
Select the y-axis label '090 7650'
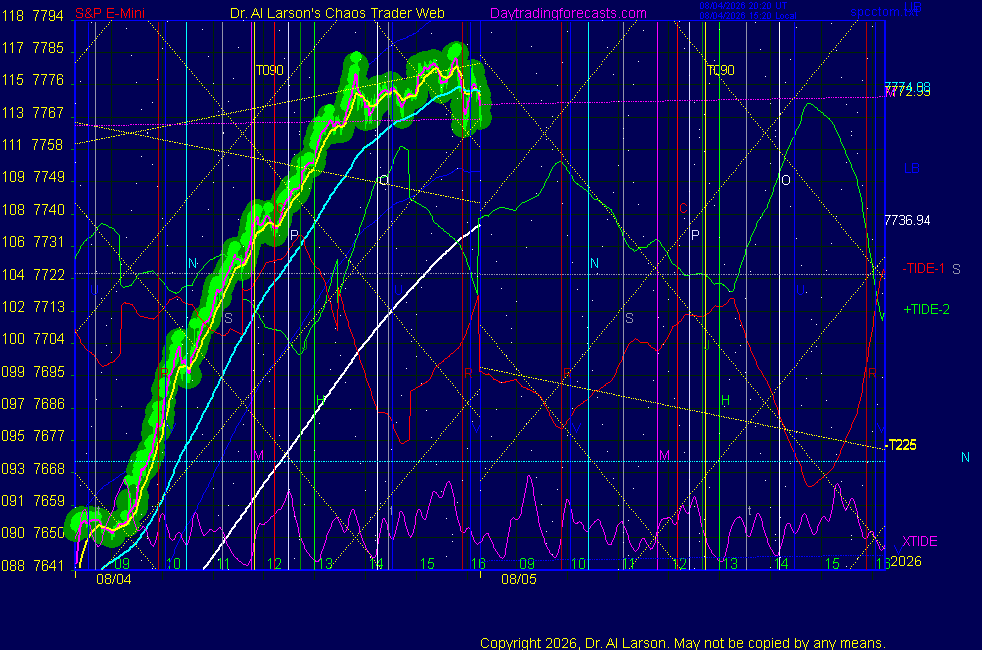tap(32, 533)
